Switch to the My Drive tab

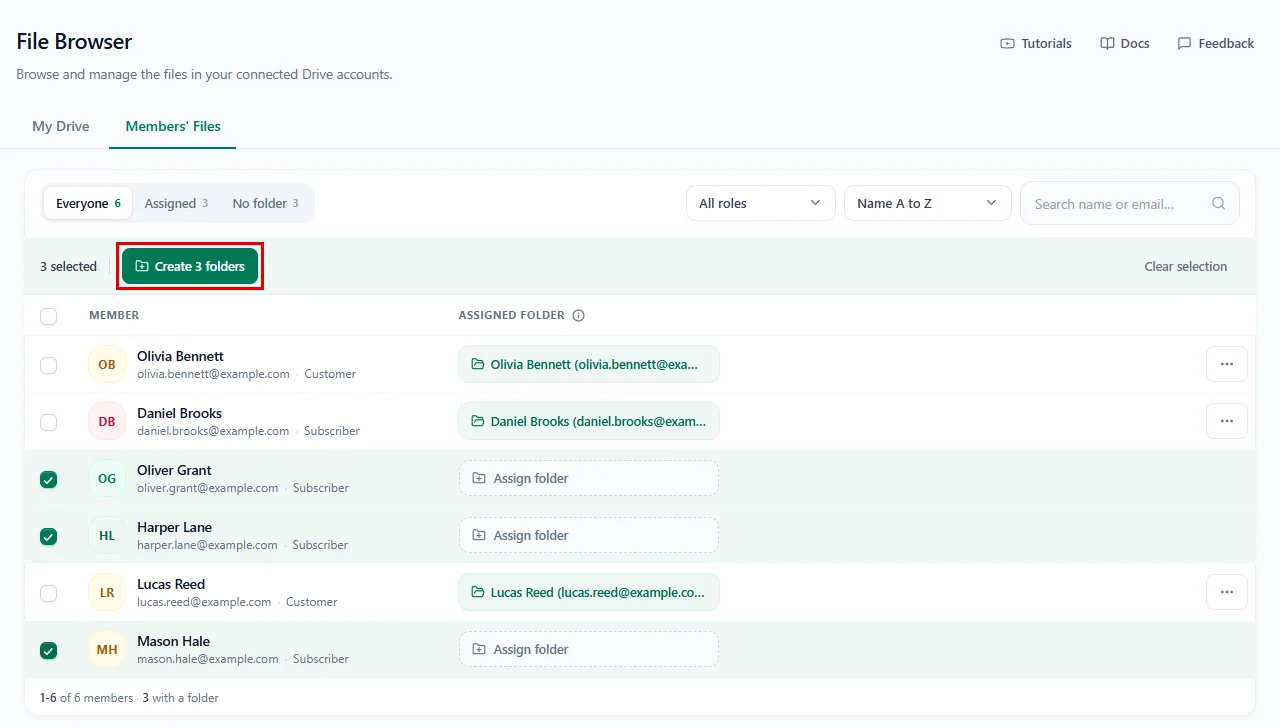pos(61,126)
